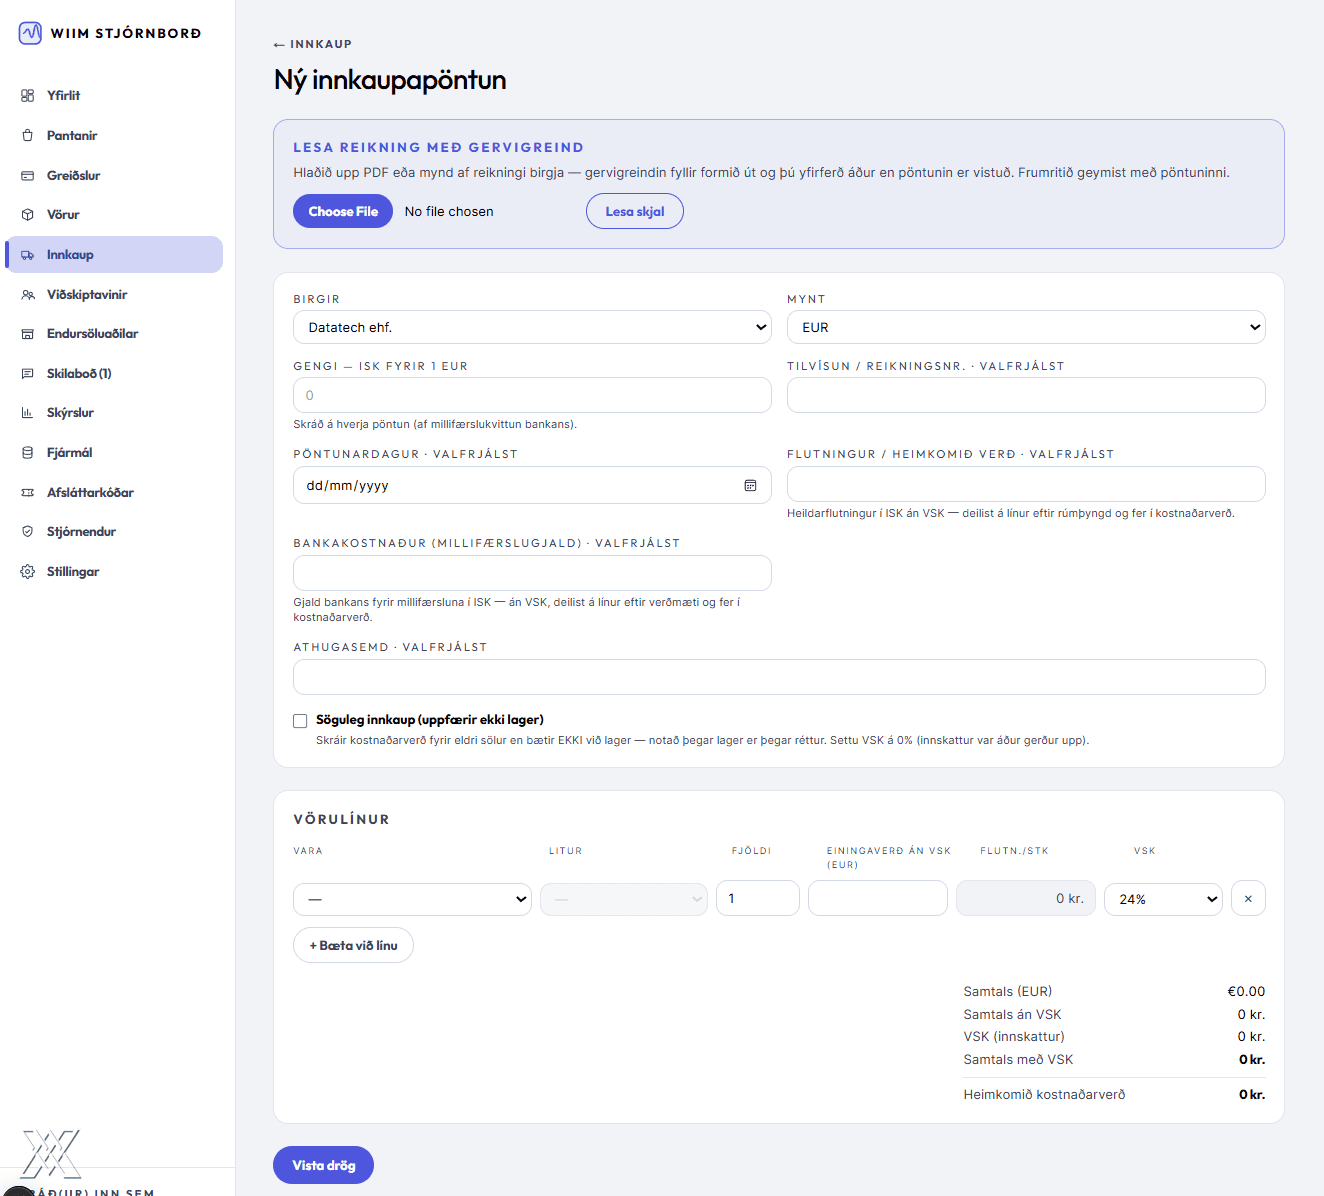Focus the Gengi exchange rate field

[532, 395]
